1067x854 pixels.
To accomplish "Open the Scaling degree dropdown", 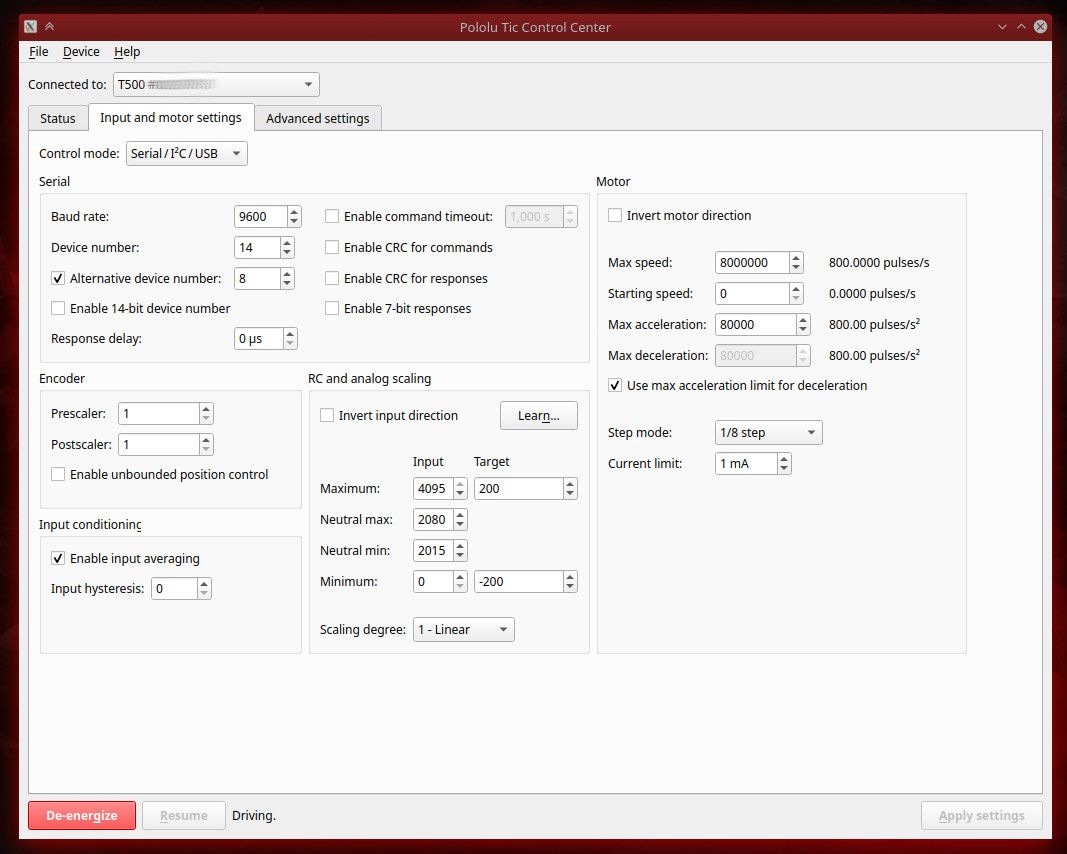I will (x=463, y=629).
